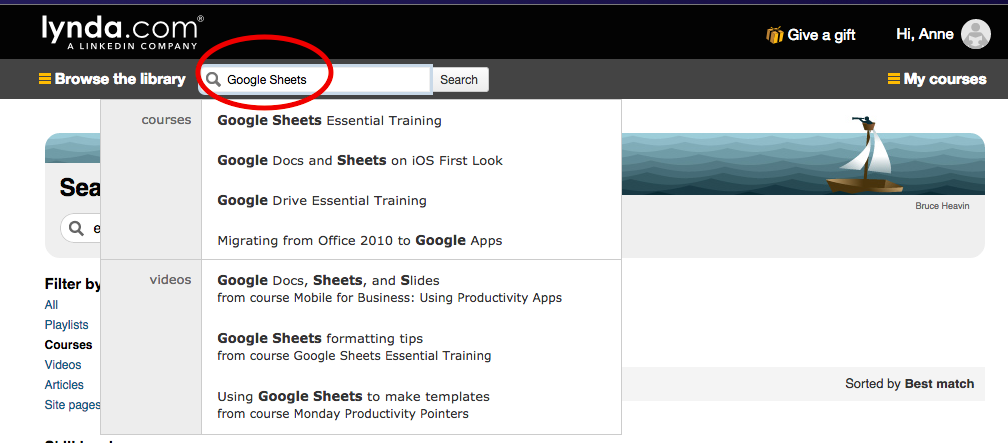Click the gift box icon
Viewport: 1008px width, 443px height.
pos(775,35)
